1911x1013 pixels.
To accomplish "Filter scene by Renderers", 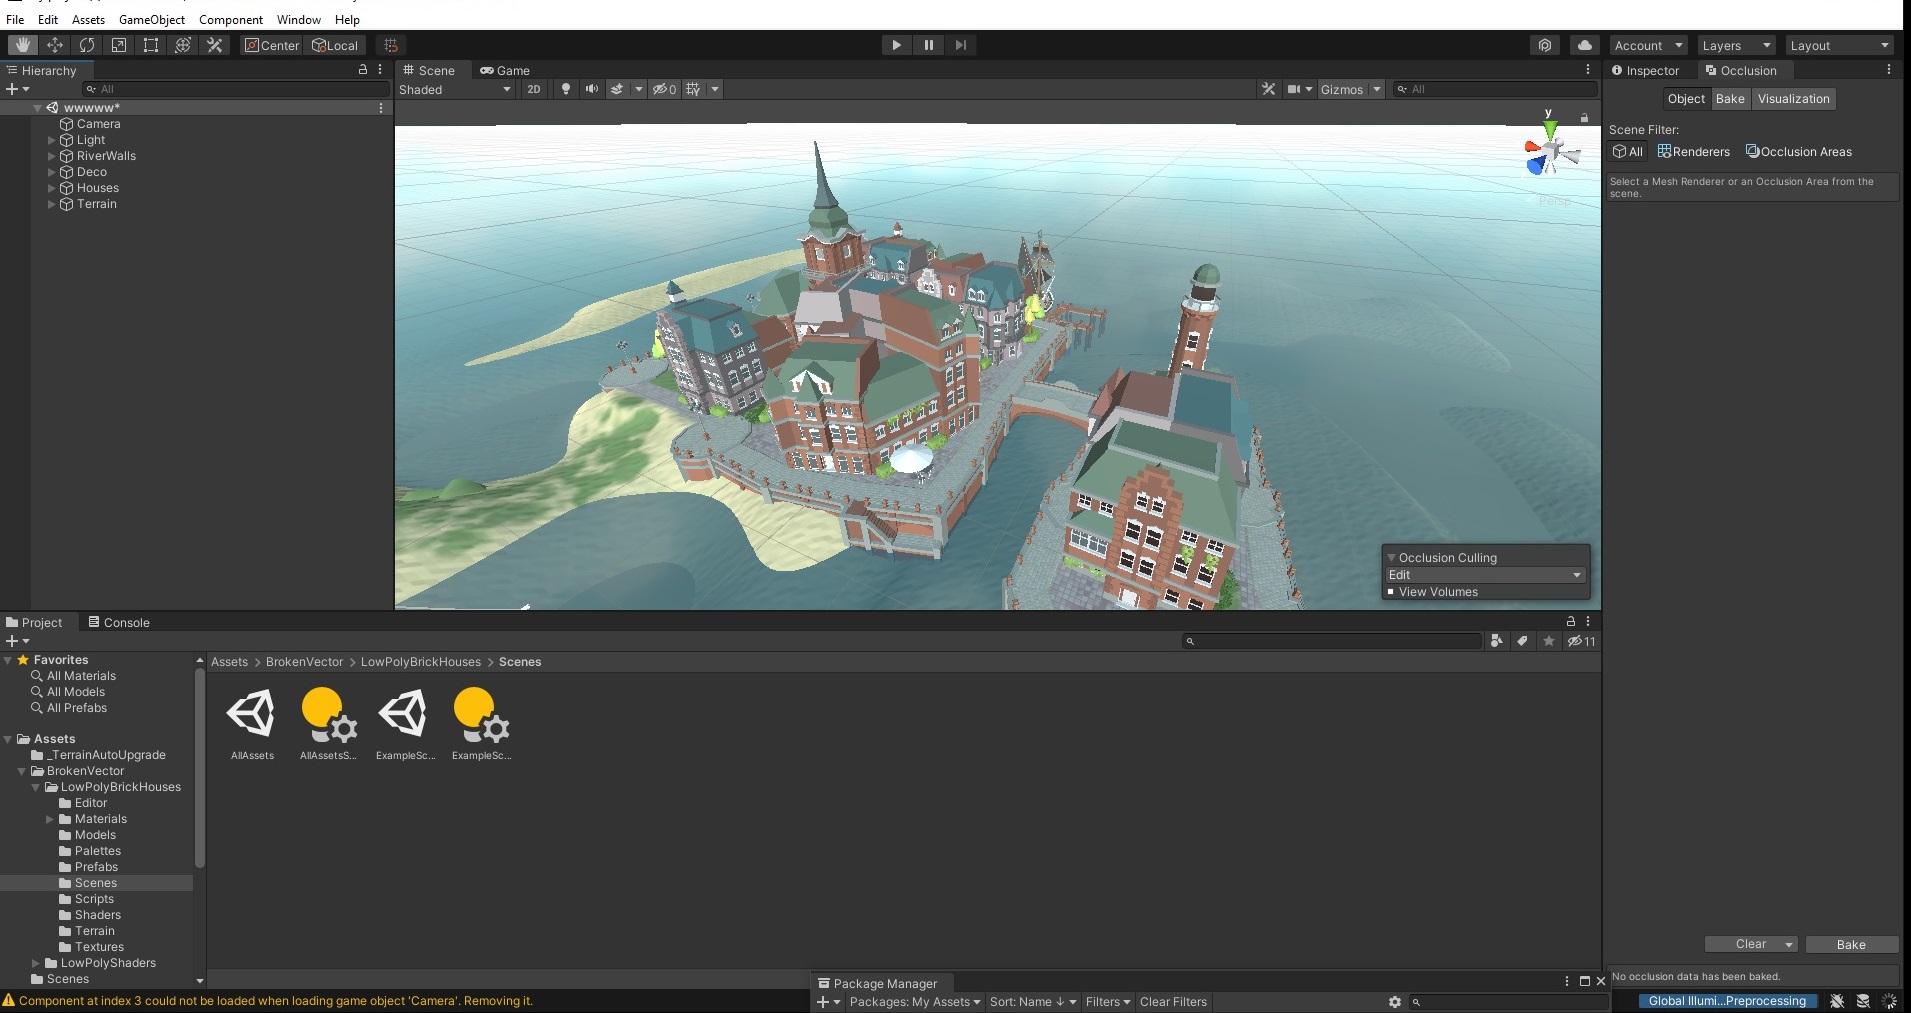I will point(1693,152).
